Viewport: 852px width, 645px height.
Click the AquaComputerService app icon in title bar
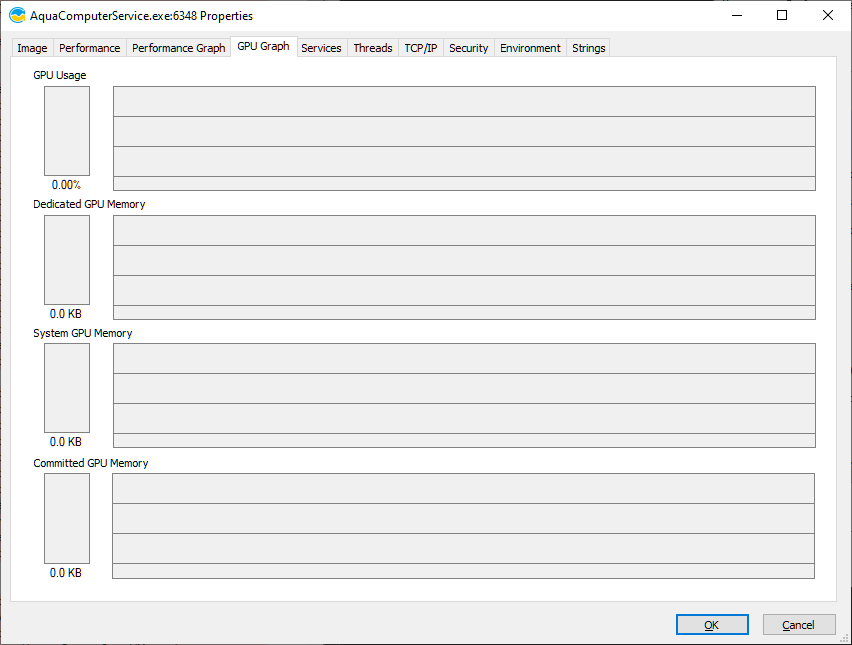pyautogui.click(x=17, y=16)
